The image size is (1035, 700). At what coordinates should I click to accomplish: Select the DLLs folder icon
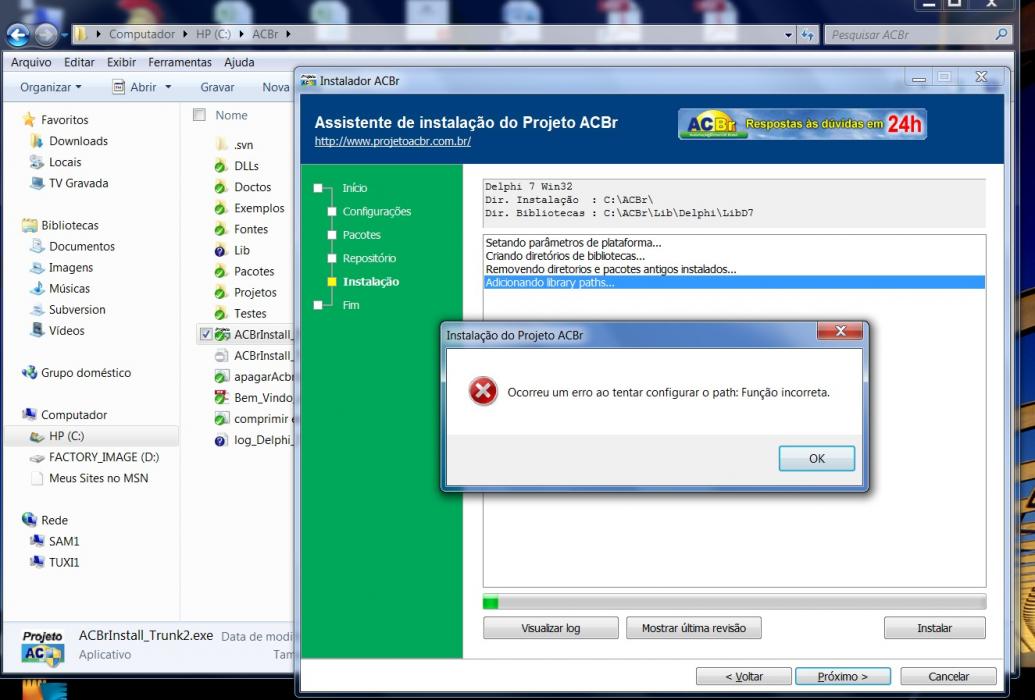pos(221,166)
